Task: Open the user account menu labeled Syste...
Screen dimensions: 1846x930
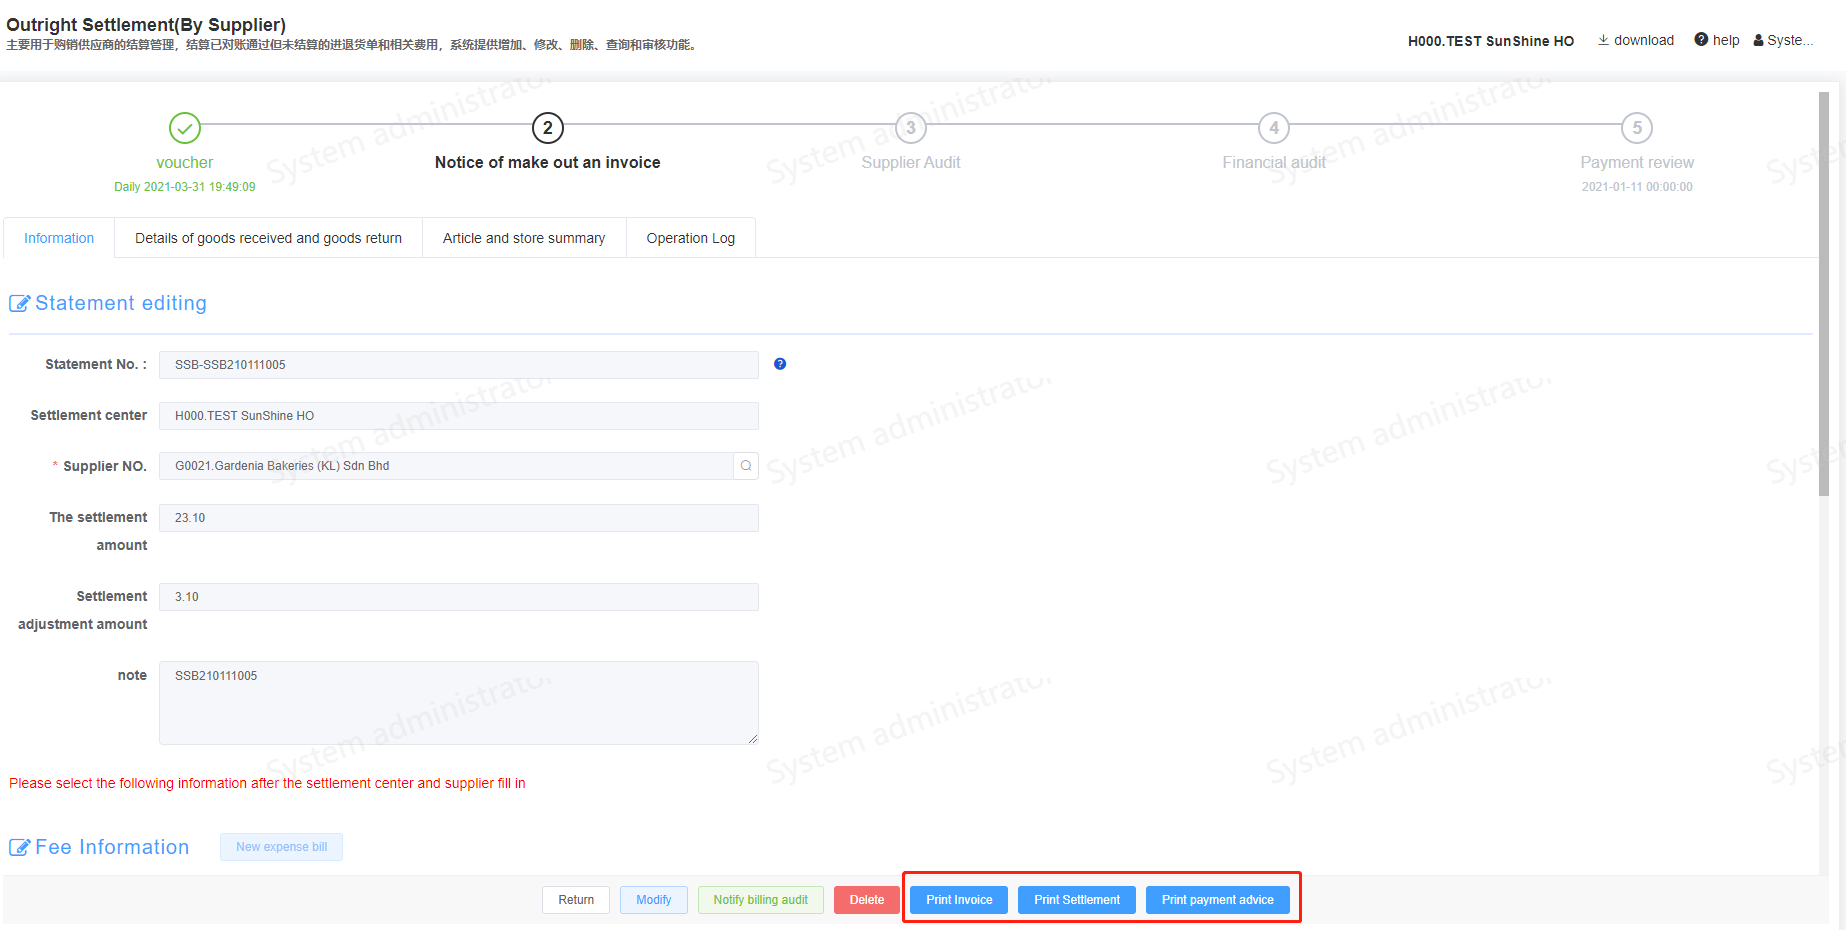Action: point(1783,40)
